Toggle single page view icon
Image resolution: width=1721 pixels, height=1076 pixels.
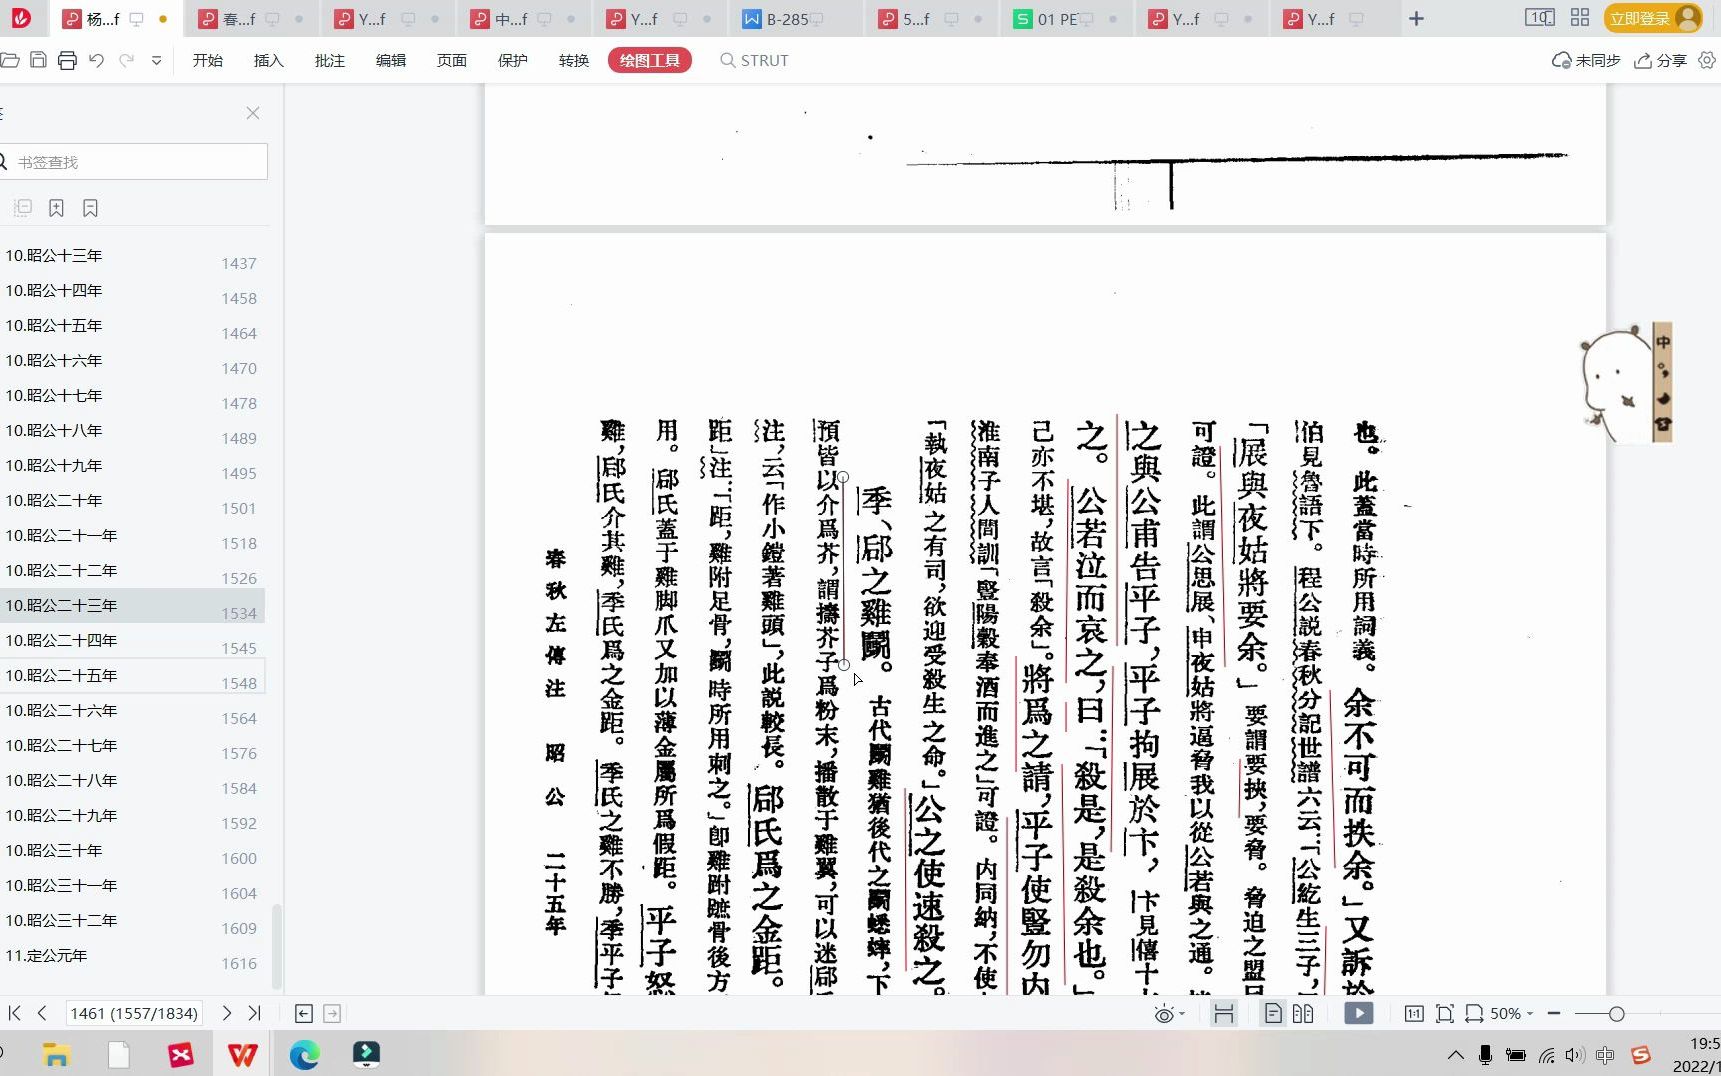click(x=1273, y=1013)
